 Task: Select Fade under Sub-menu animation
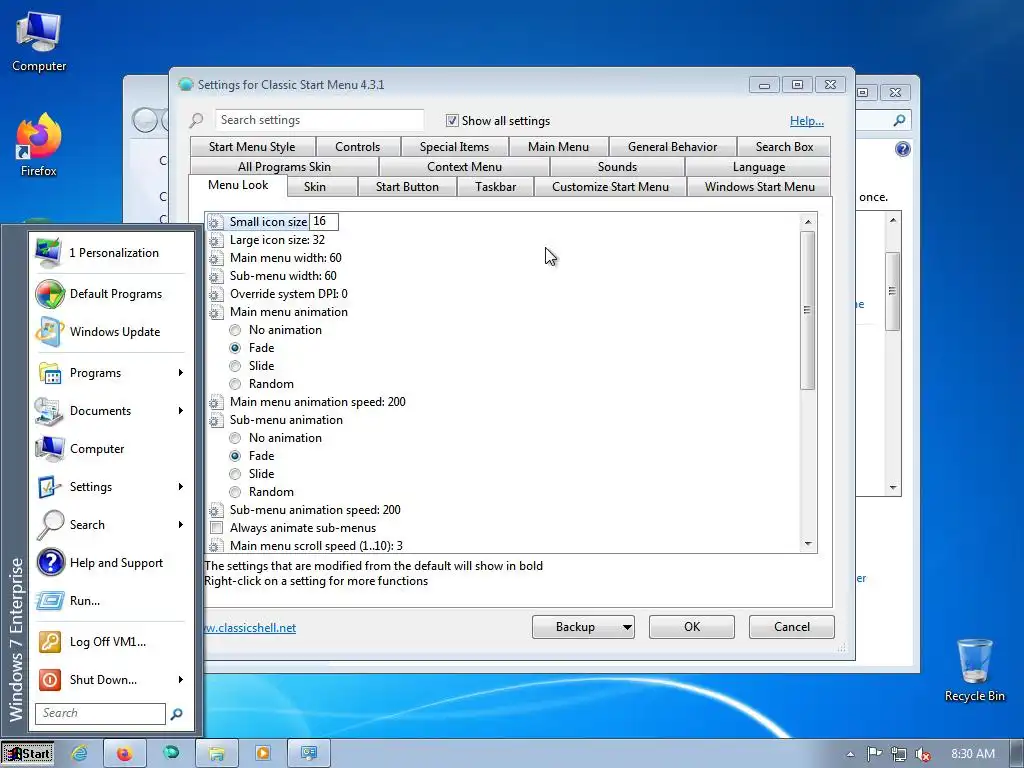point(235,456)
